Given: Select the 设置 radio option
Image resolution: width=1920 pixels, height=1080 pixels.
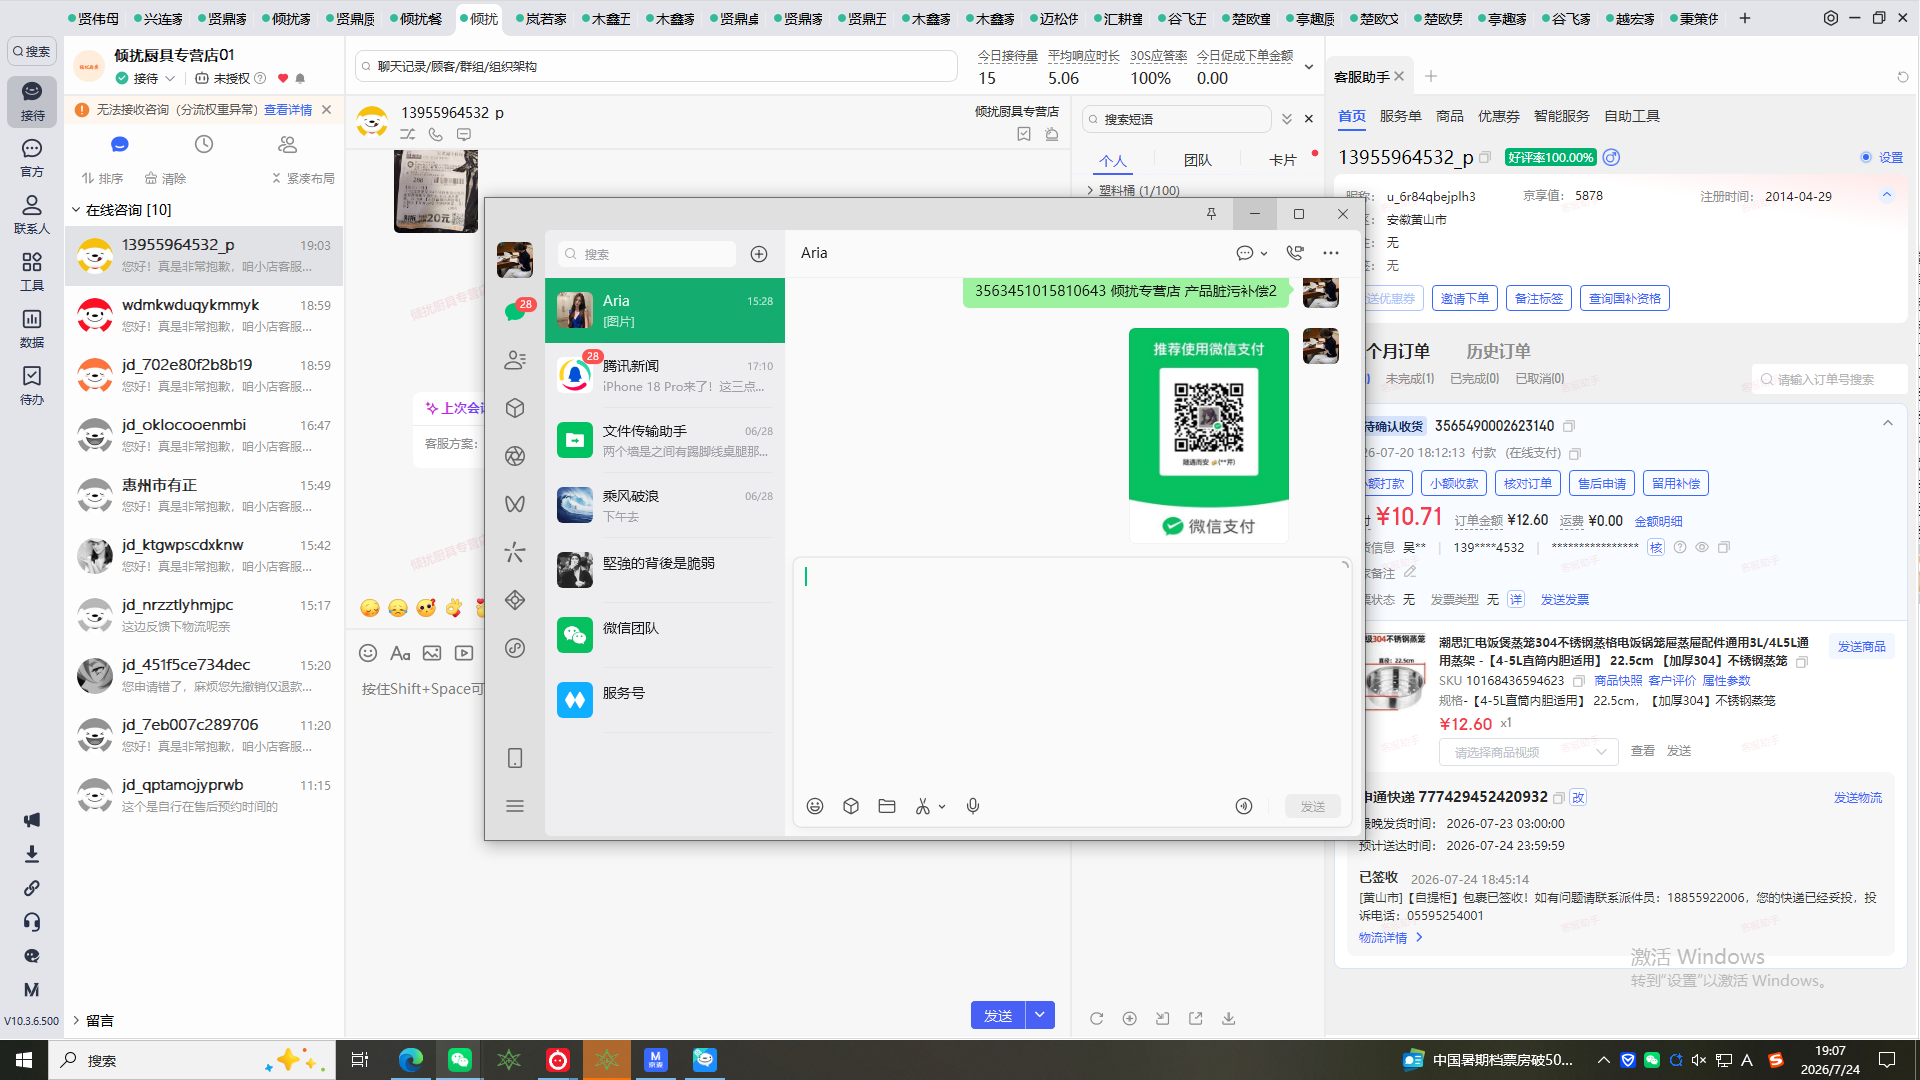Looking at the screenshot, I should click(1866, 158).
